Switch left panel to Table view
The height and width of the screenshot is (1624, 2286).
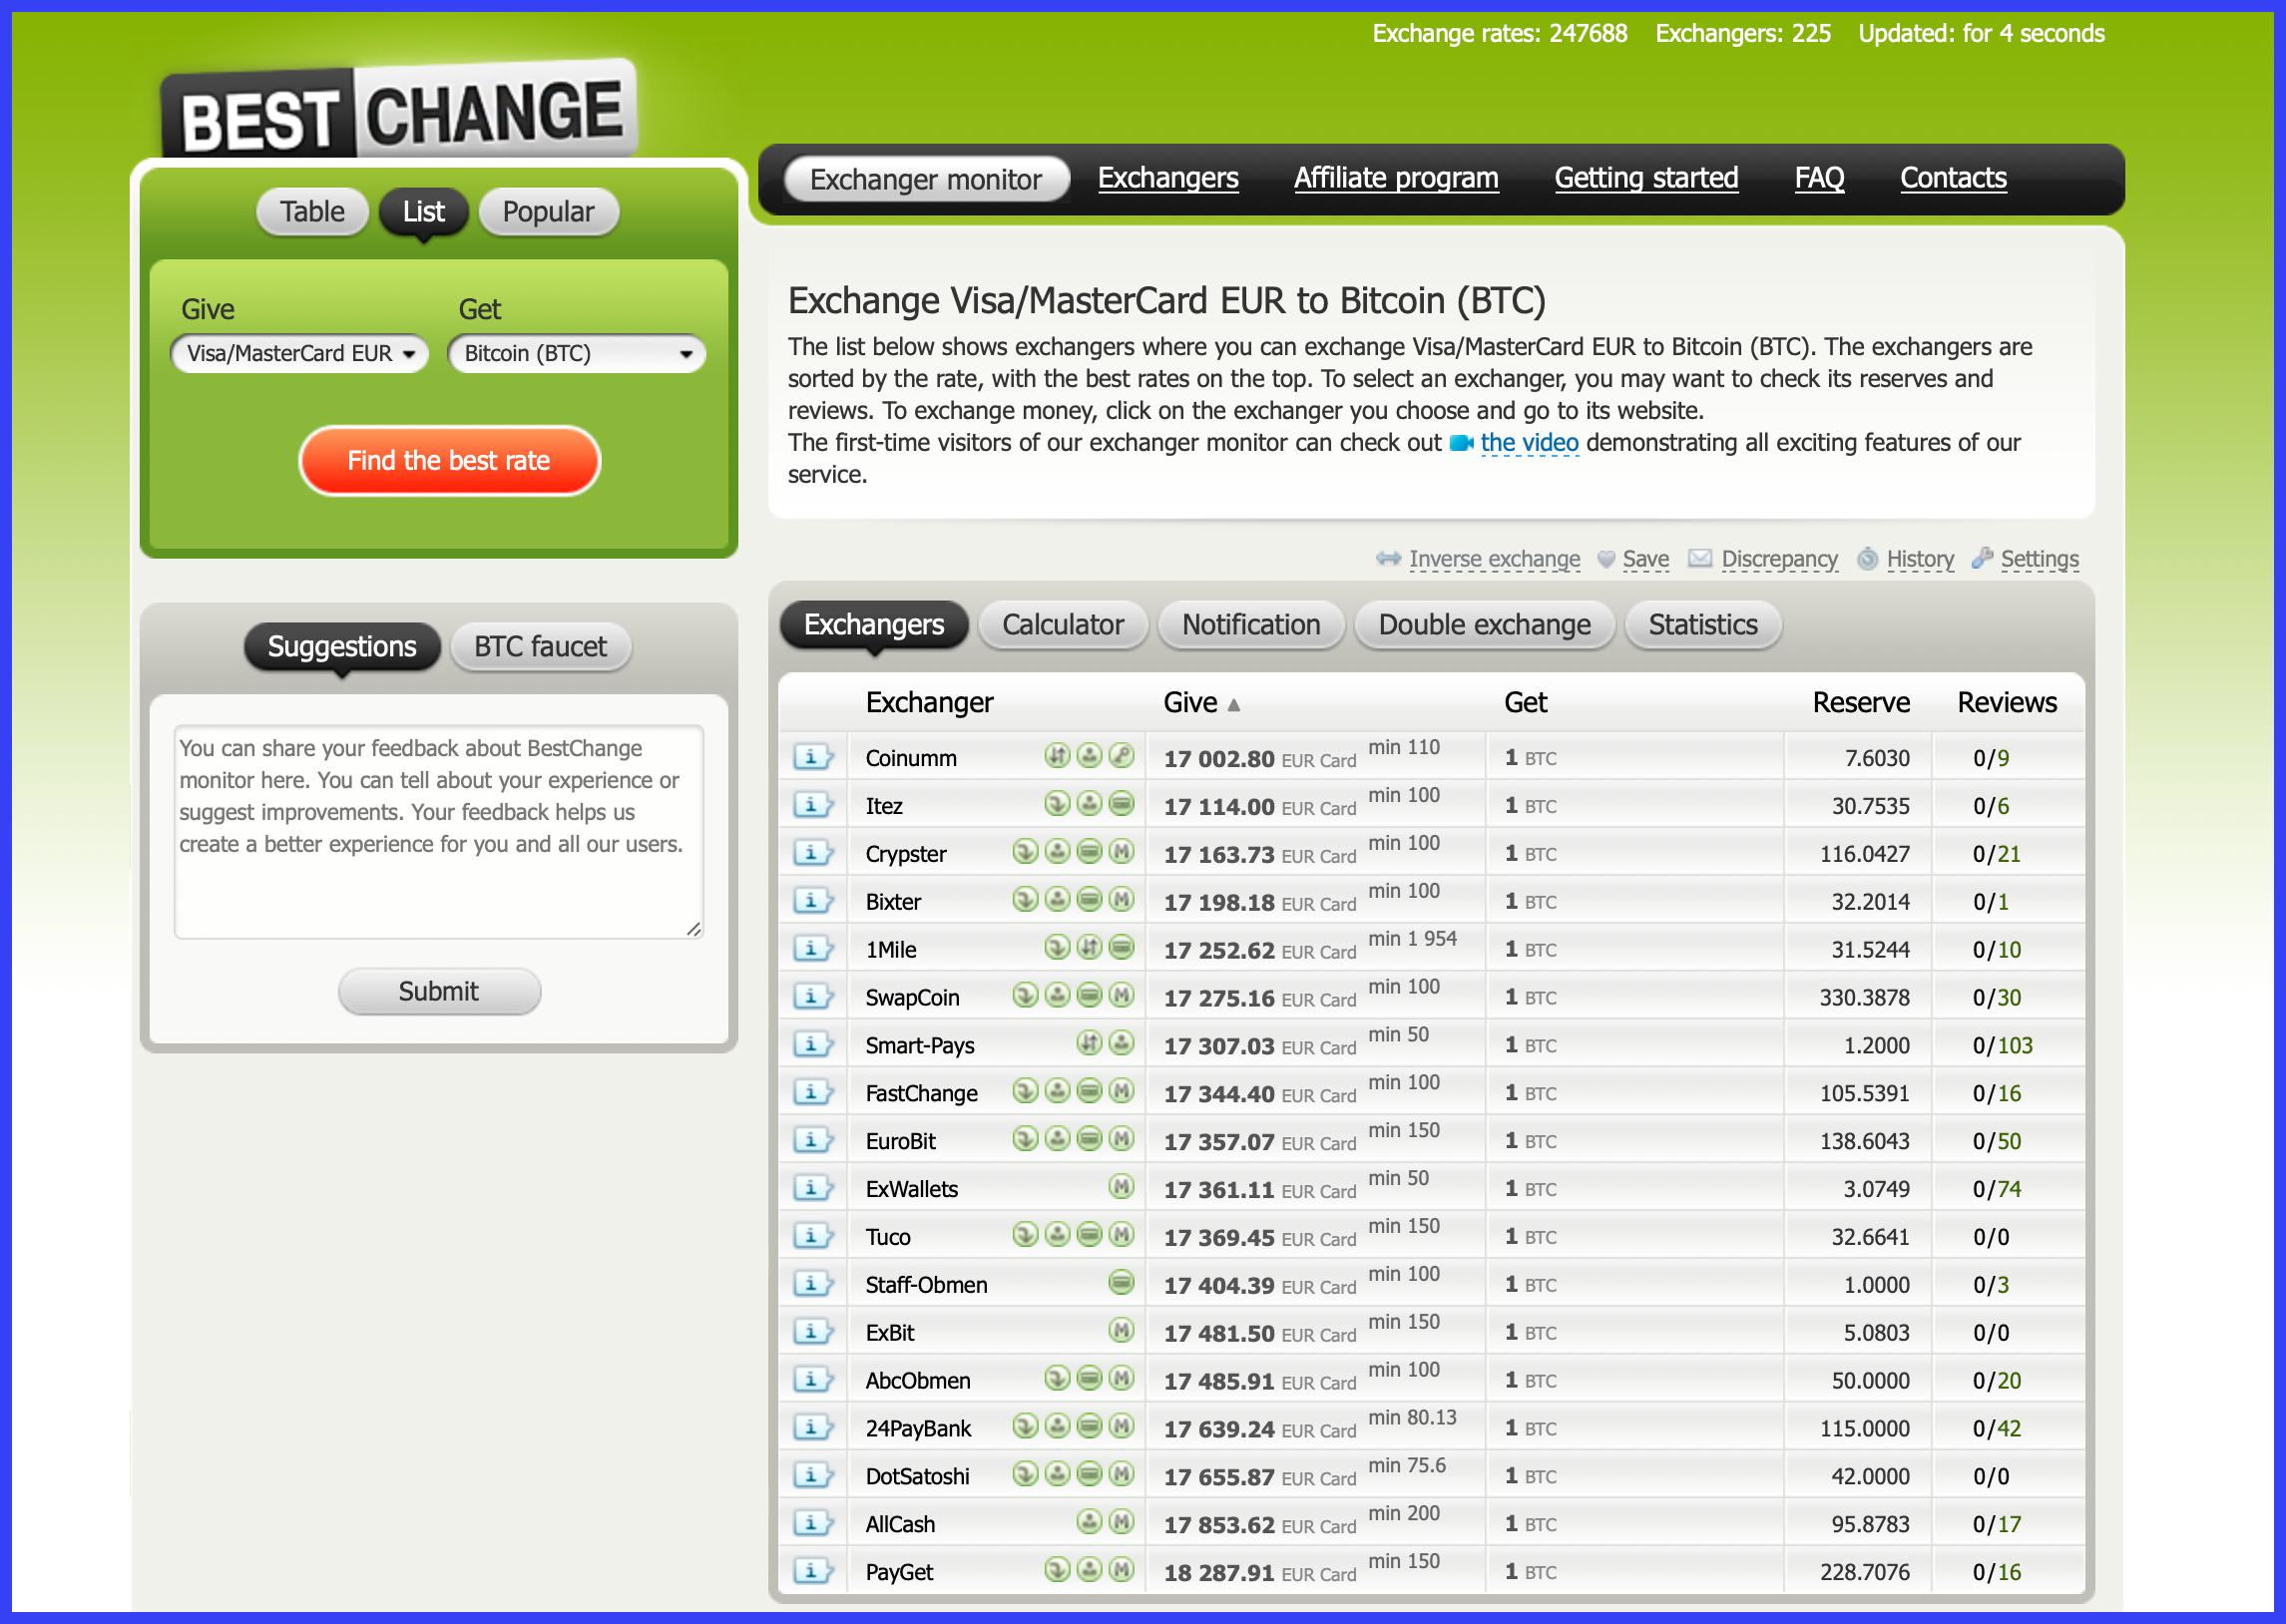(312, 212)
